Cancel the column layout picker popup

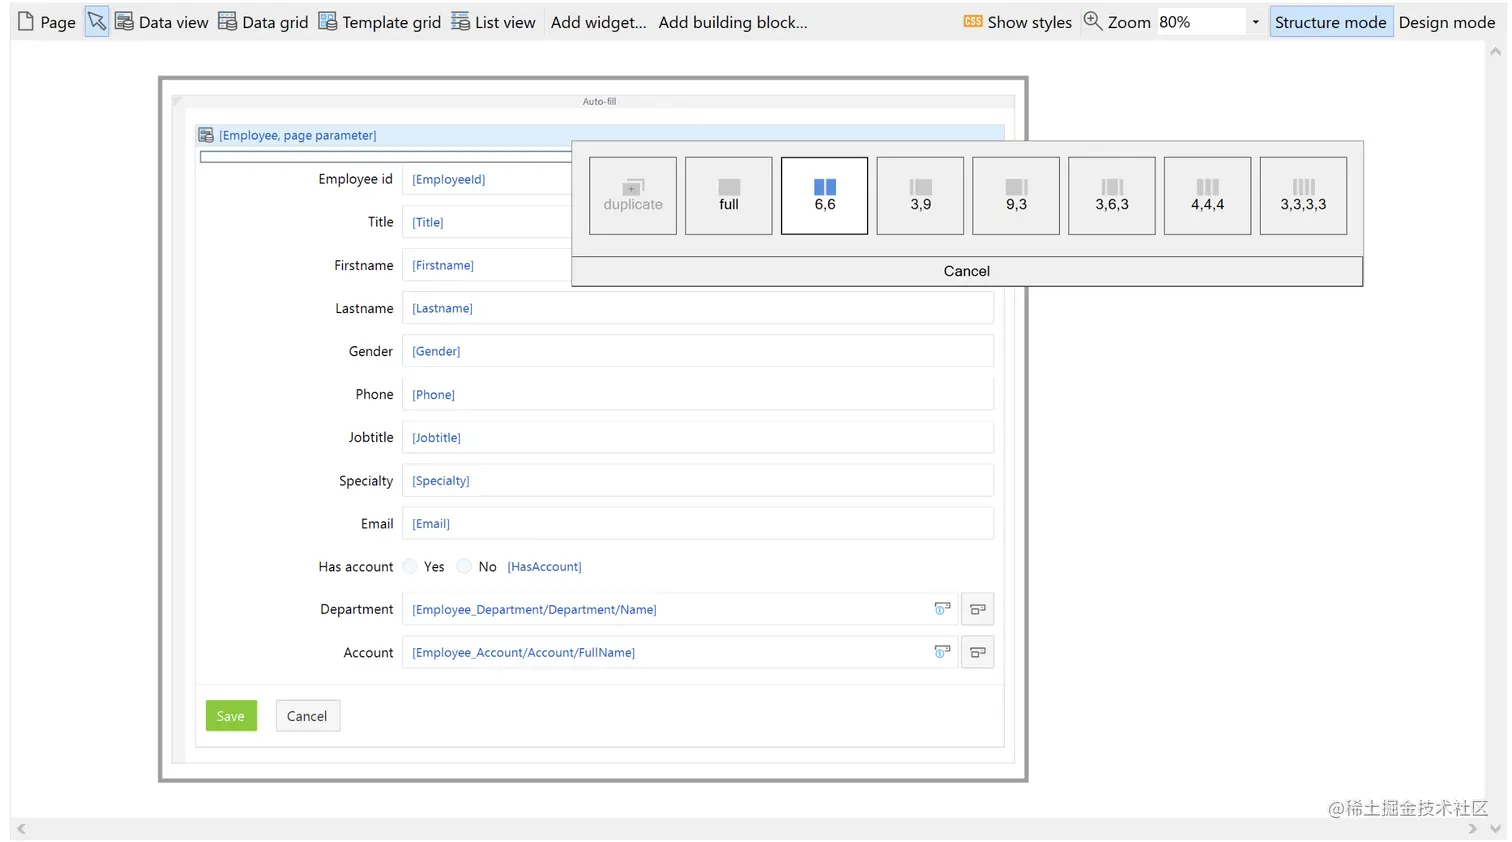[x=967, y=271]
